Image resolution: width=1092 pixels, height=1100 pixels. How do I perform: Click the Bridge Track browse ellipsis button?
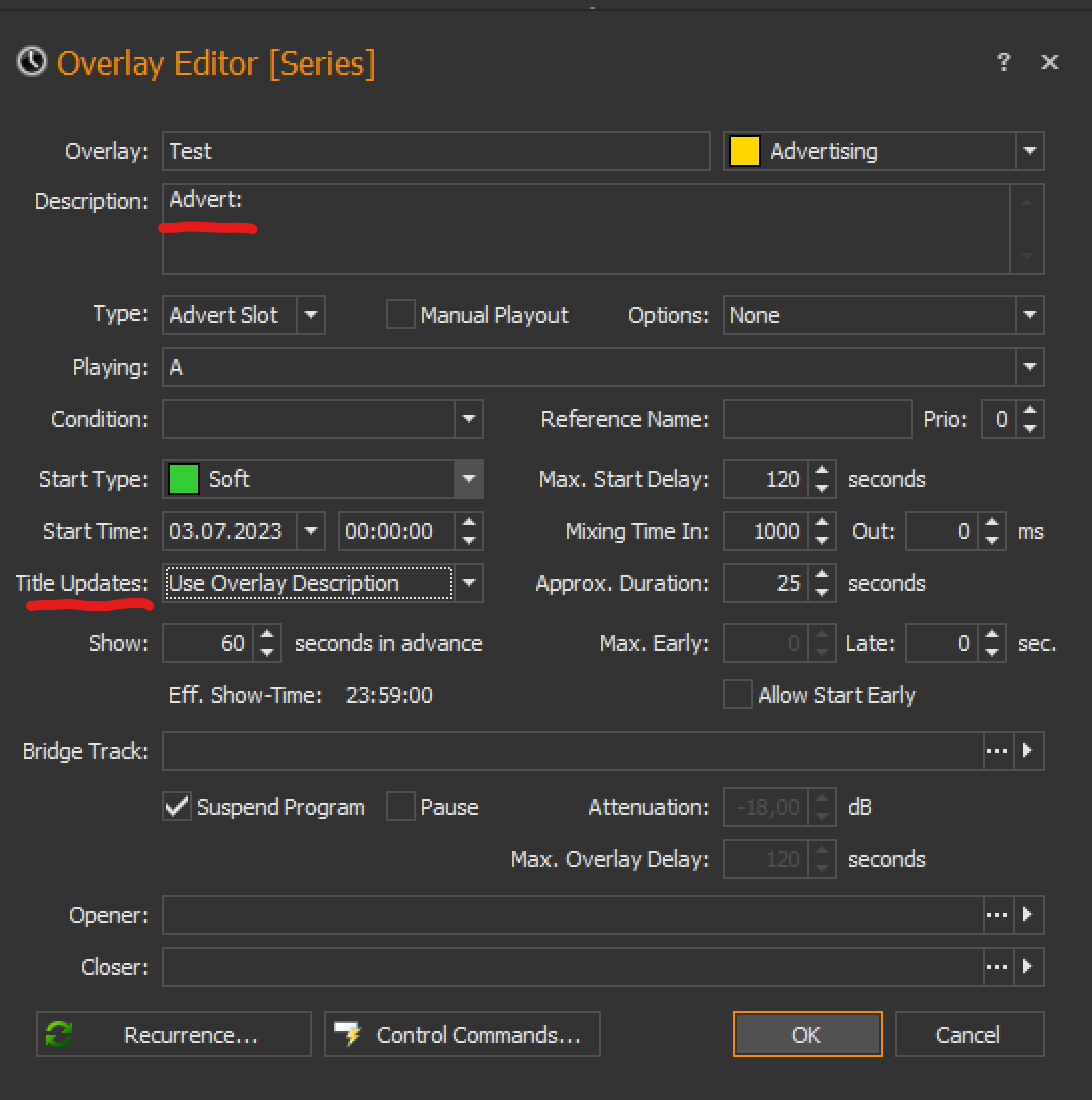coord(997,751)
